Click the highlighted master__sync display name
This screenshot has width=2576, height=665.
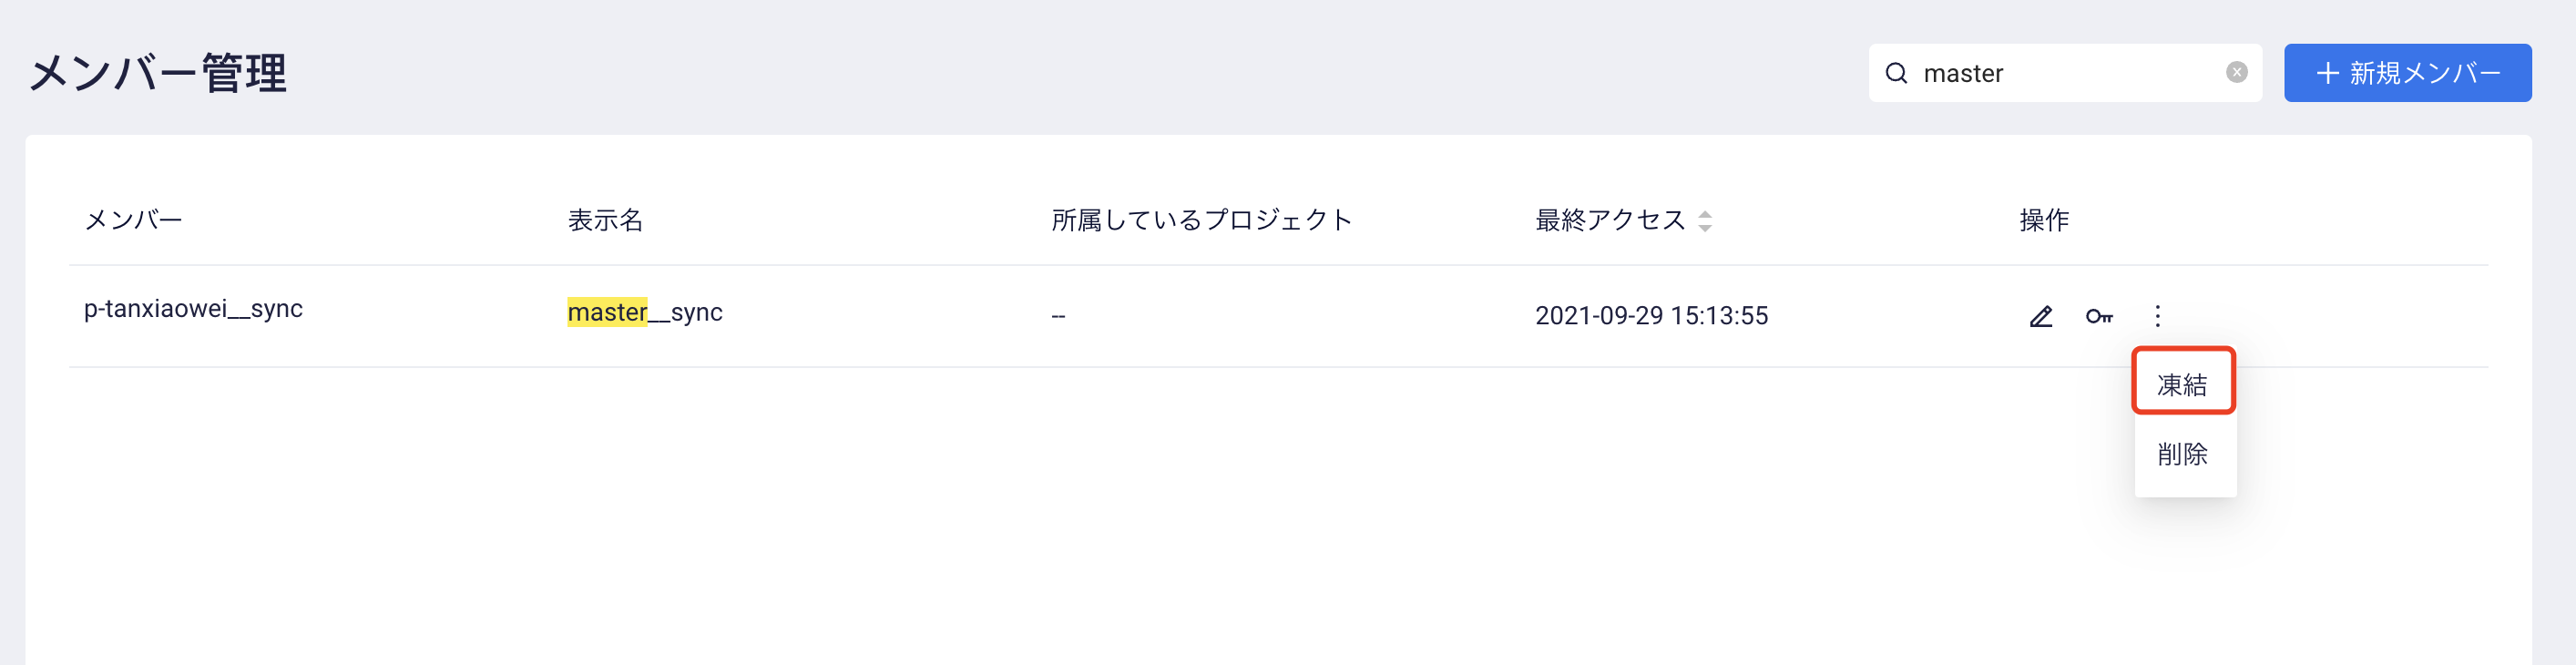coord(645,313)
